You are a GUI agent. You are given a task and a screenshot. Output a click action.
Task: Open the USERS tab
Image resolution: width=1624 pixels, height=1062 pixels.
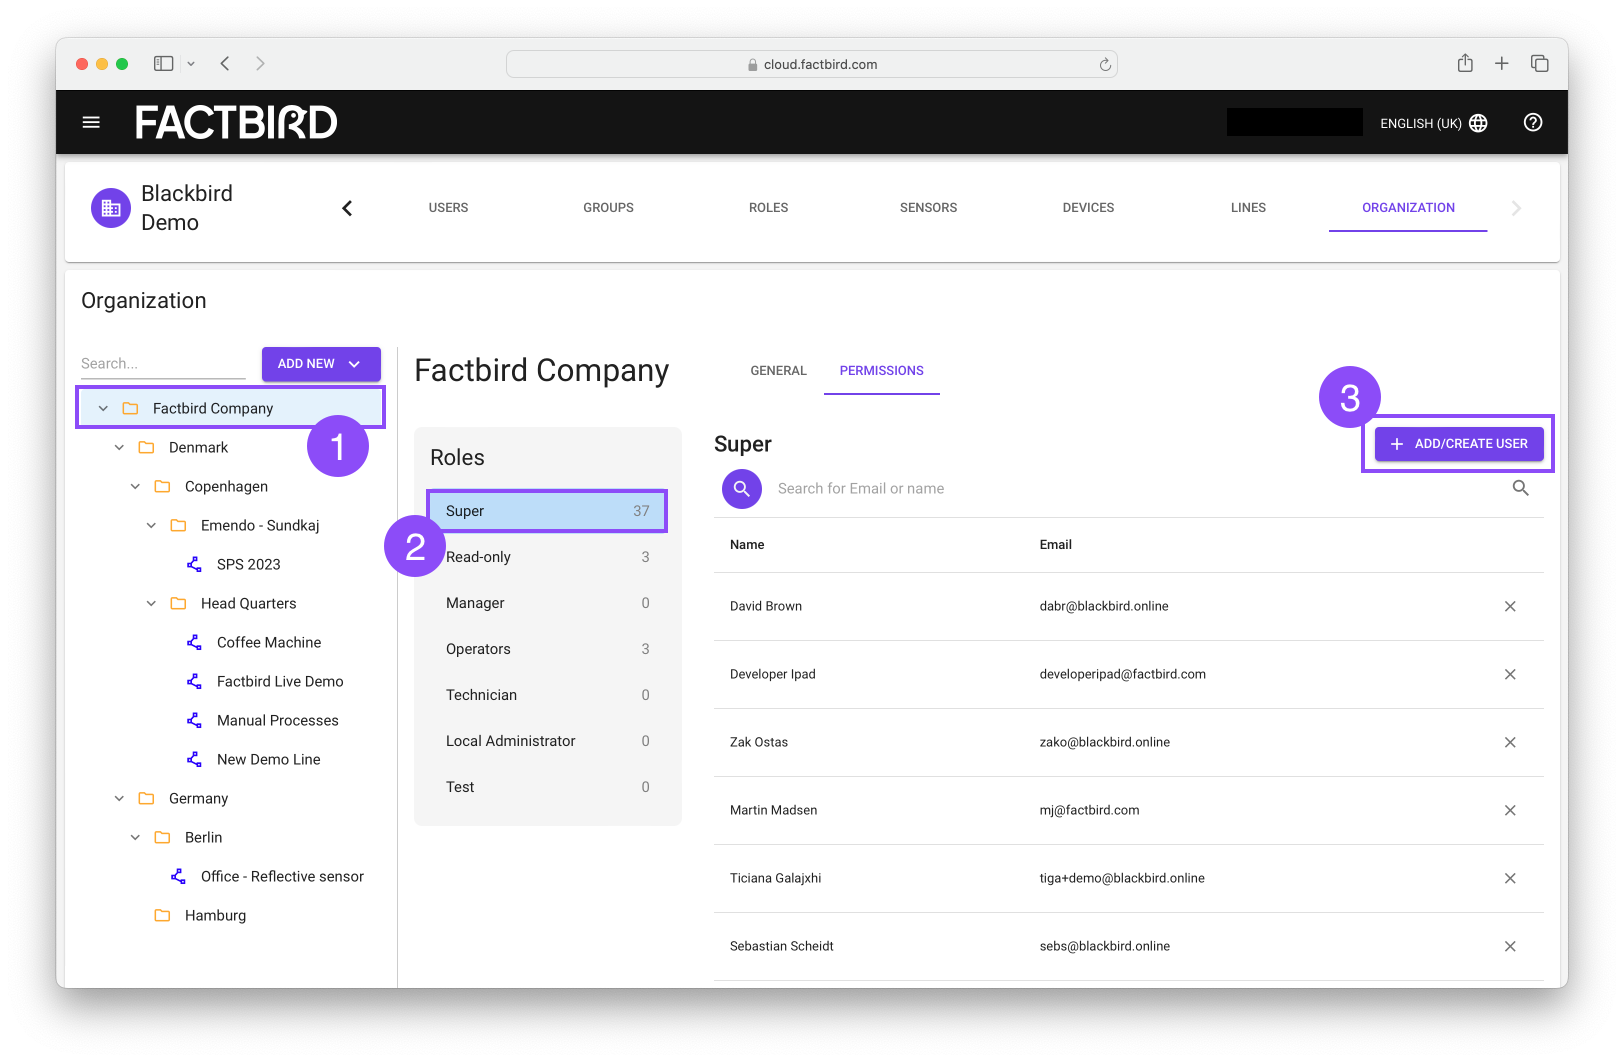448,208
